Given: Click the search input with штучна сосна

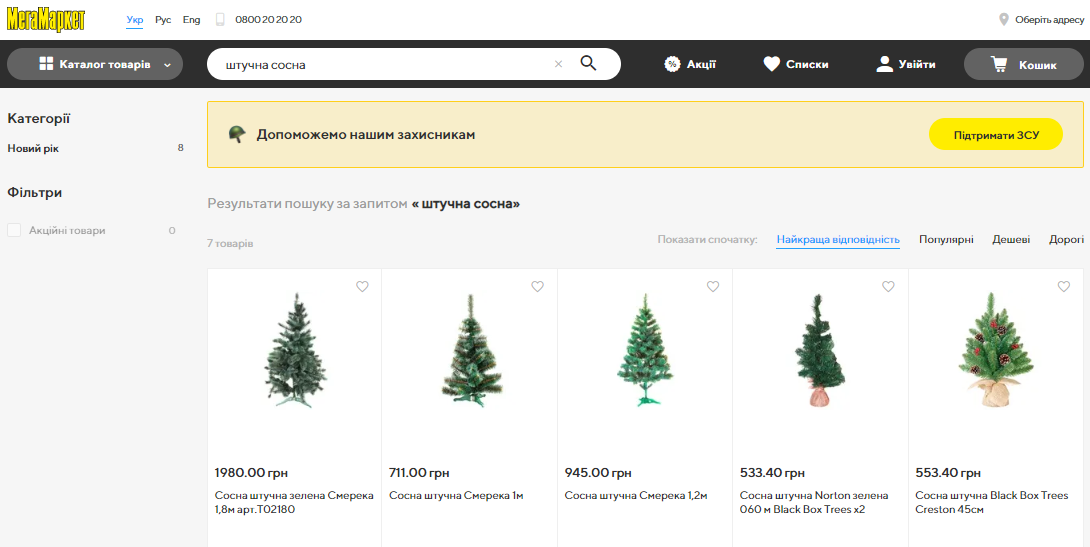Looking at the screenshot, I should (380, 64).
